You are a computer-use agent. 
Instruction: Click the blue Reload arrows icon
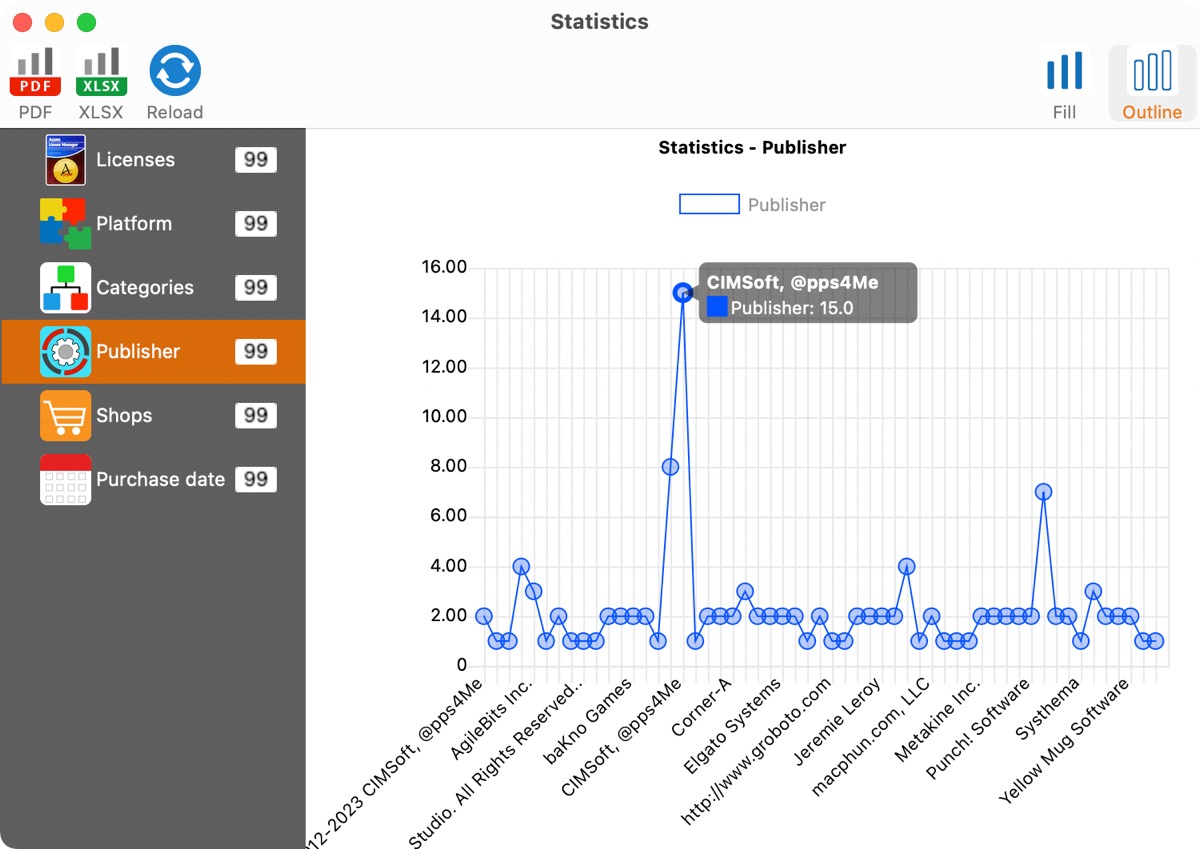coord(175,71)
